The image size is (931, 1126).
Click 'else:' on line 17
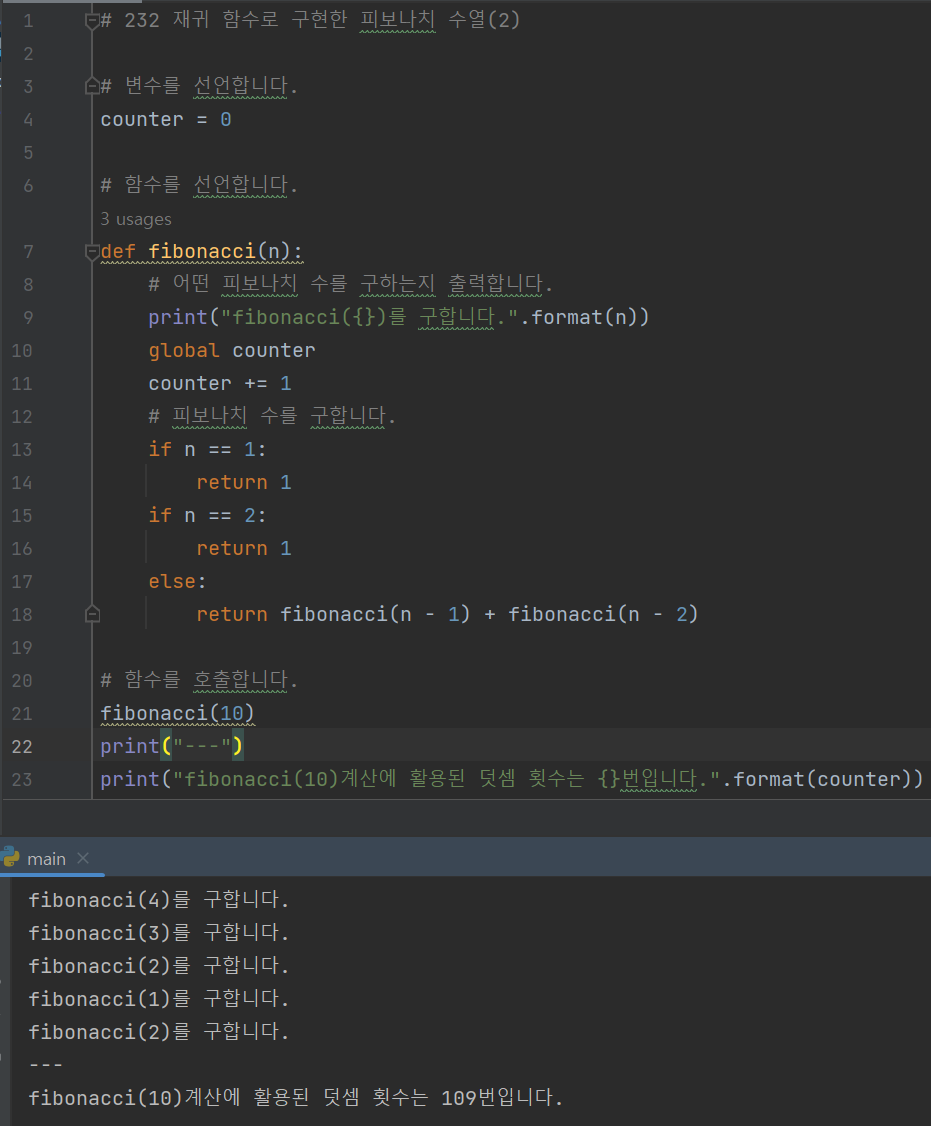pyautogui.click(x=177, y=582)
